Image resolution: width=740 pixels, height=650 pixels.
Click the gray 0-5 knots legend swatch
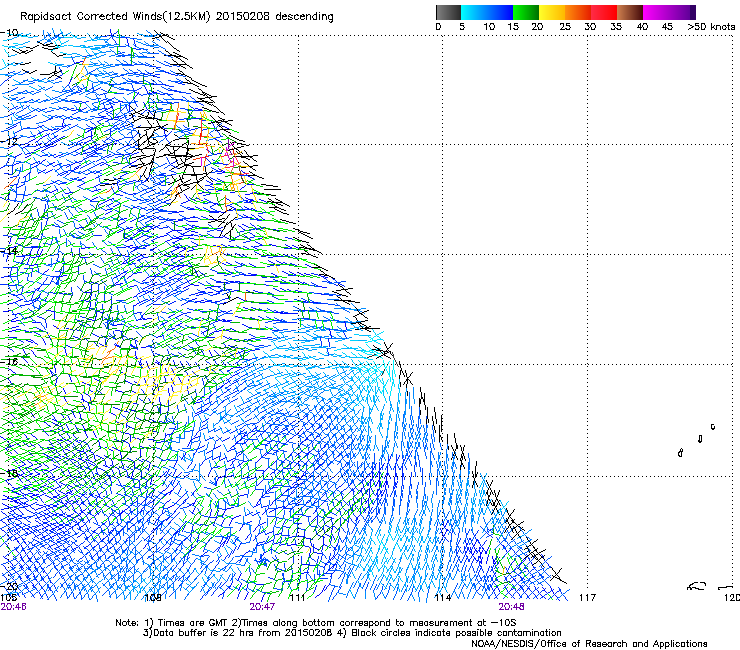pos(448,12)
